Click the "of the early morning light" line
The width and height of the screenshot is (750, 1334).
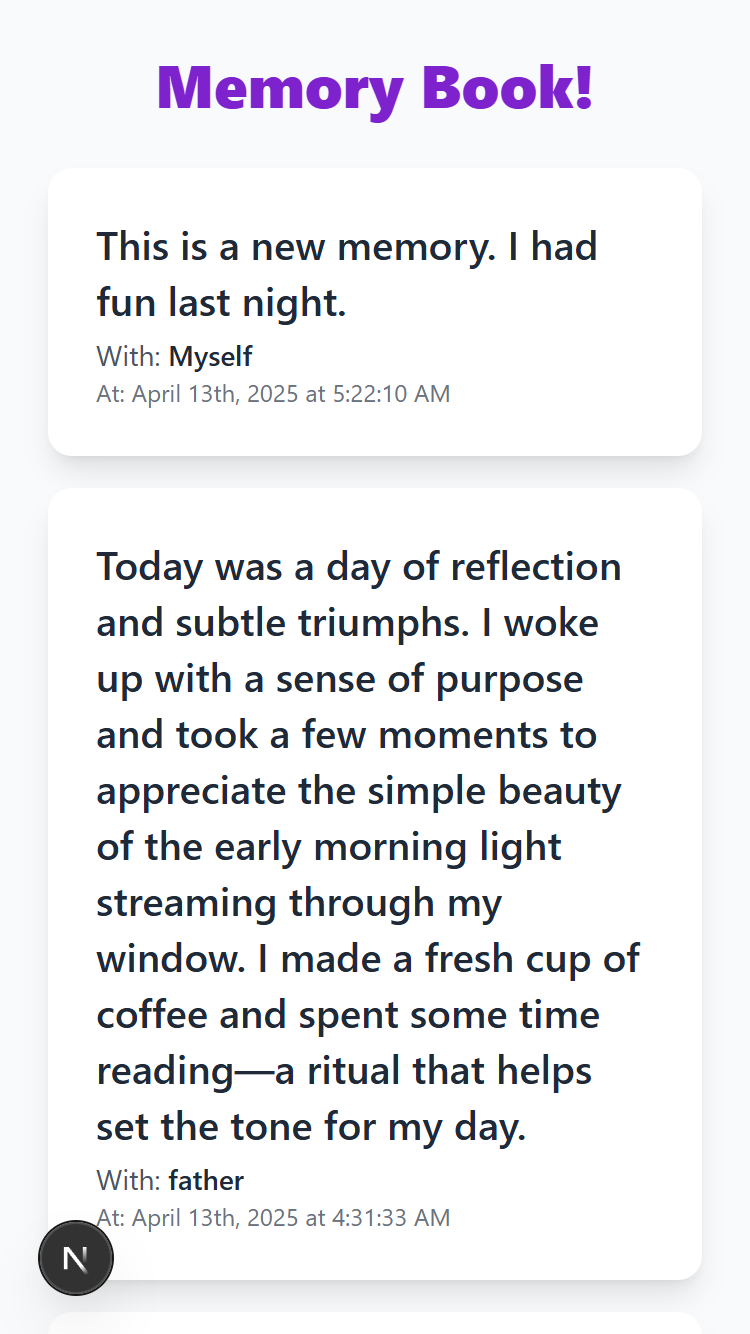point(329,847)
